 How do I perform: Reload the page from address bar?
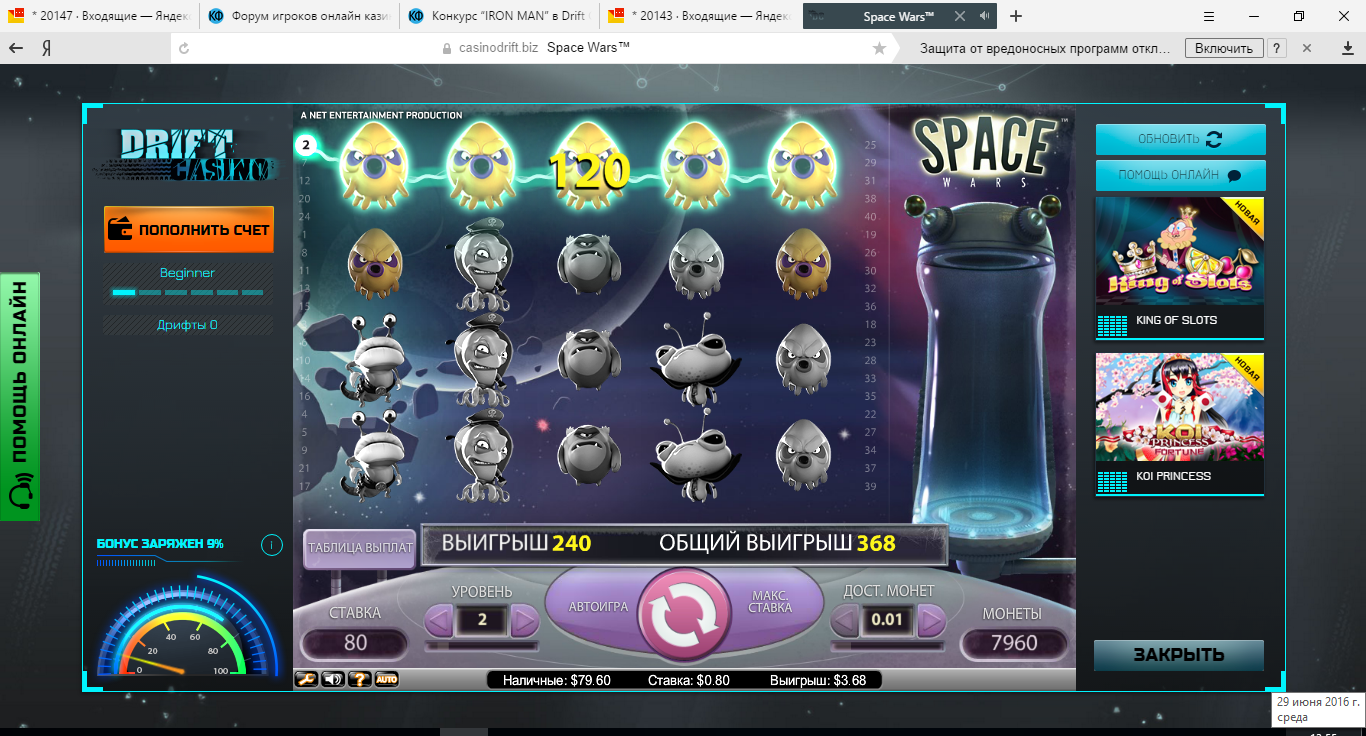click(x=184, y=48)
